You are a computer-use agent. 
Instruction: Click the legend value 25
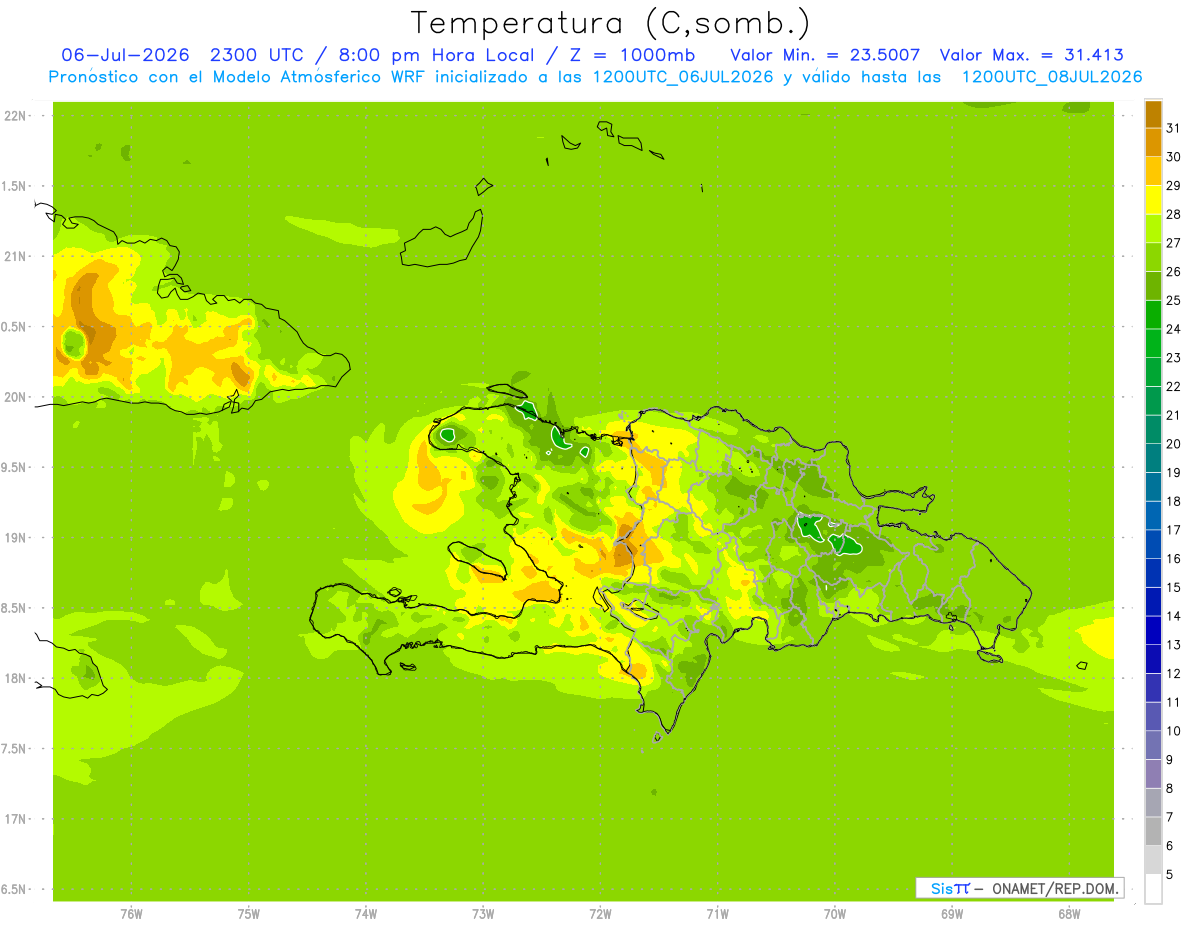click(1173, 300)
